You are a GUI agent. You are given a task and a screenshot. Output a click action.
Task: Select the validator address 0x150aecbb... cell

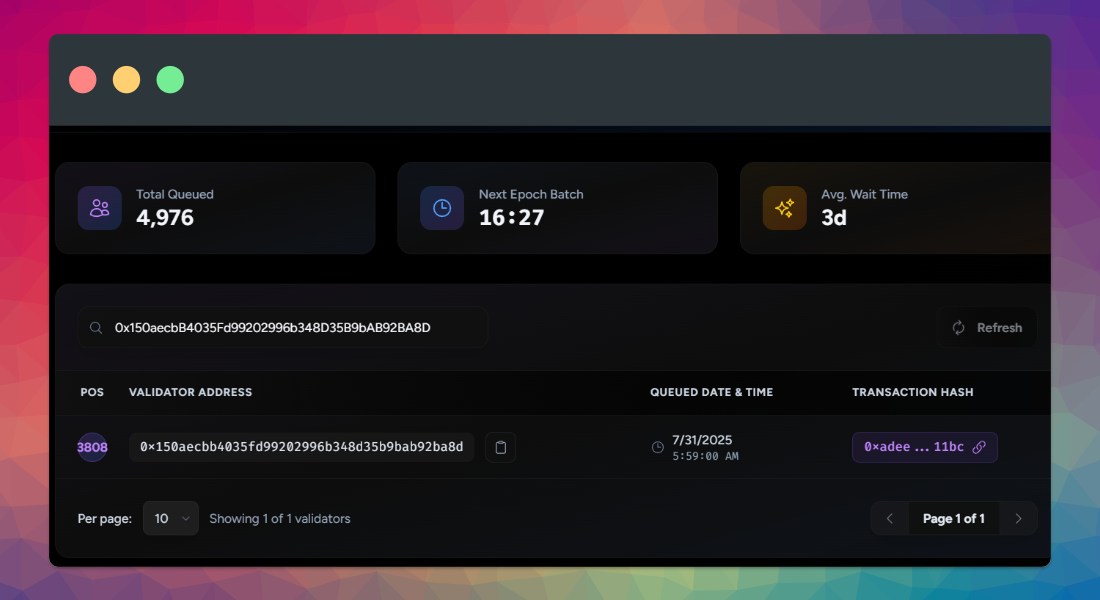click(x=302, y=447)
